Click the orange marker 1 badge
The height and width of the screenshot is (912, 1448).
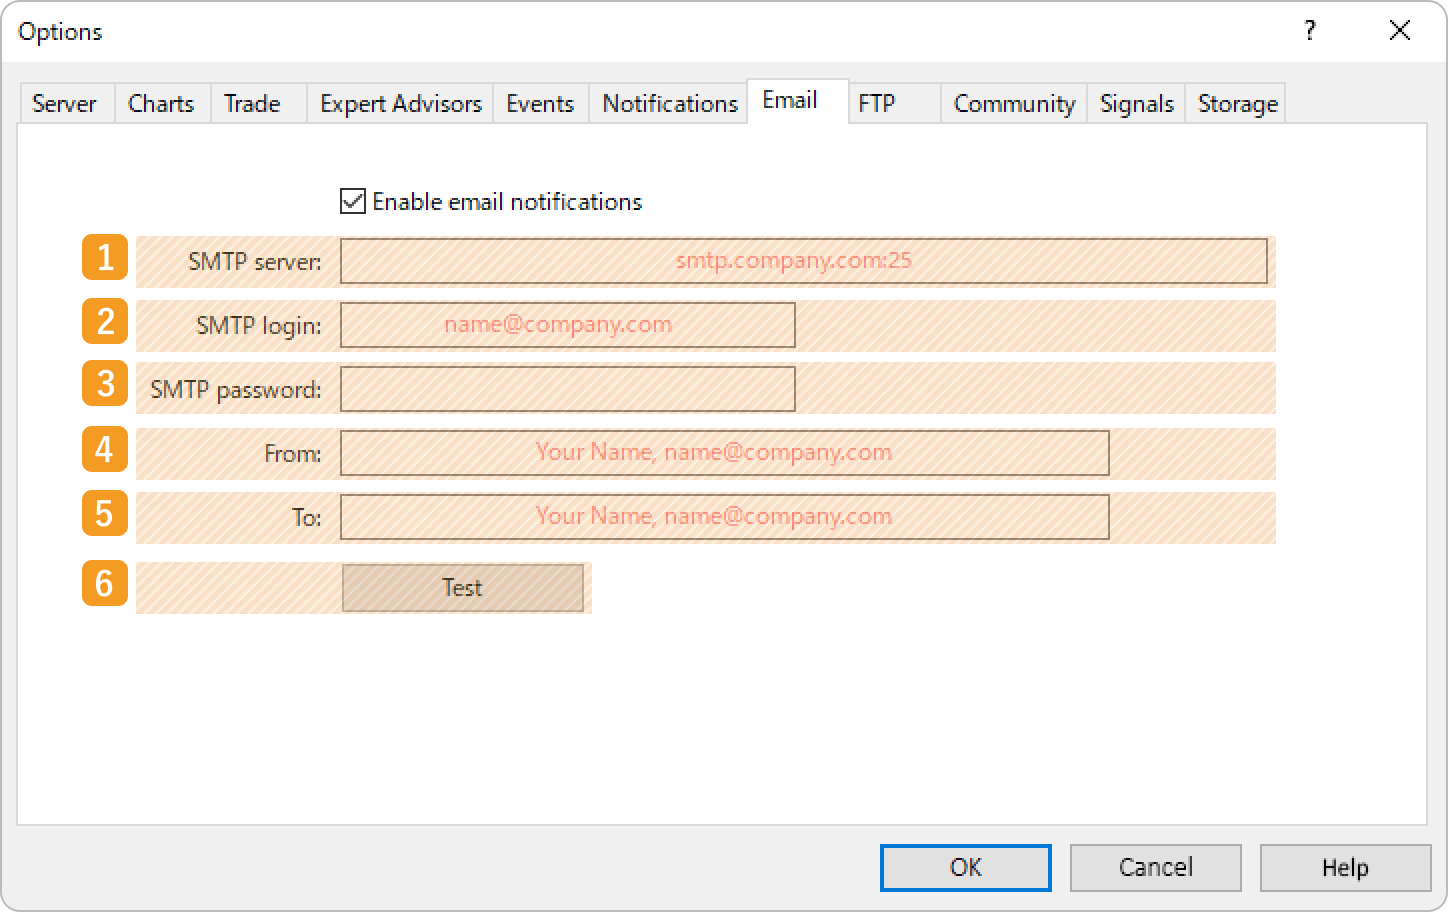click(x=104, y=259)
